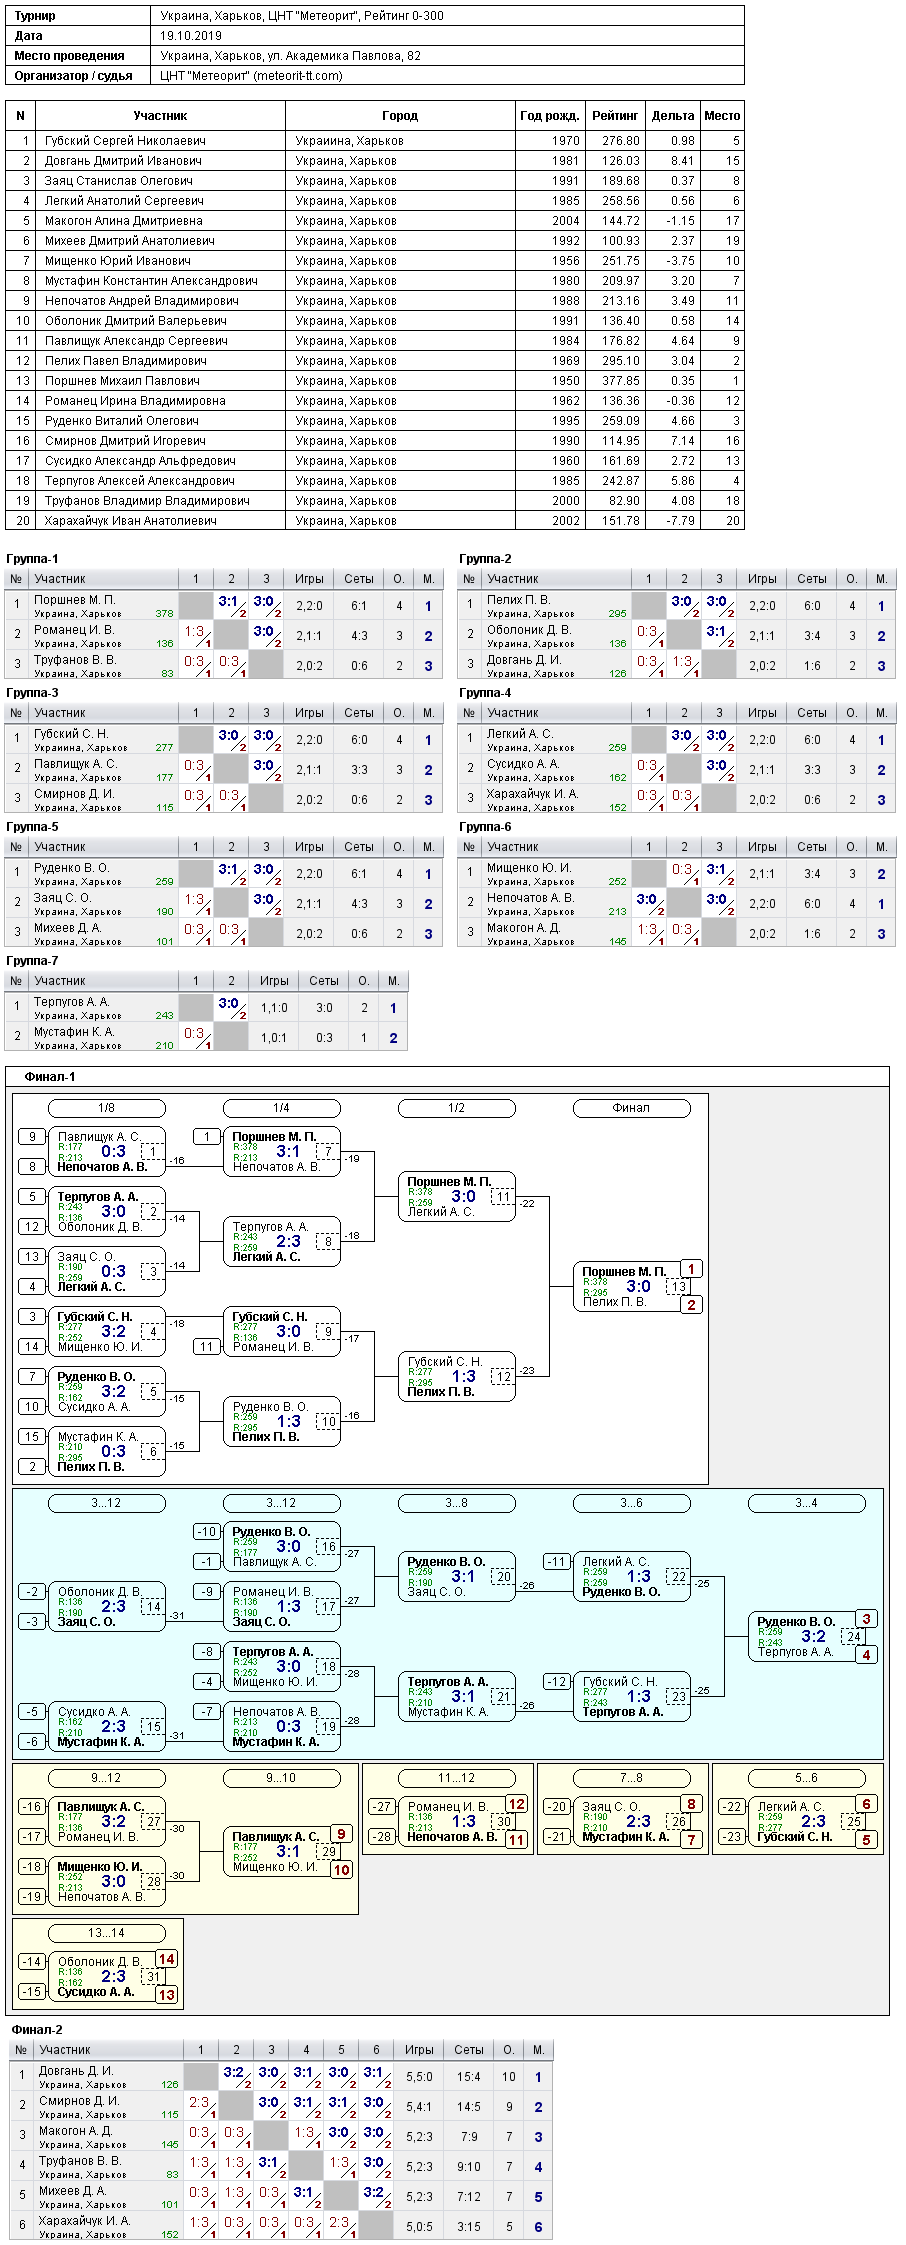This screenshot has height=2245, width=906.
Task: Click the 13...14 bracket stage label
Action: (106, 1933)
